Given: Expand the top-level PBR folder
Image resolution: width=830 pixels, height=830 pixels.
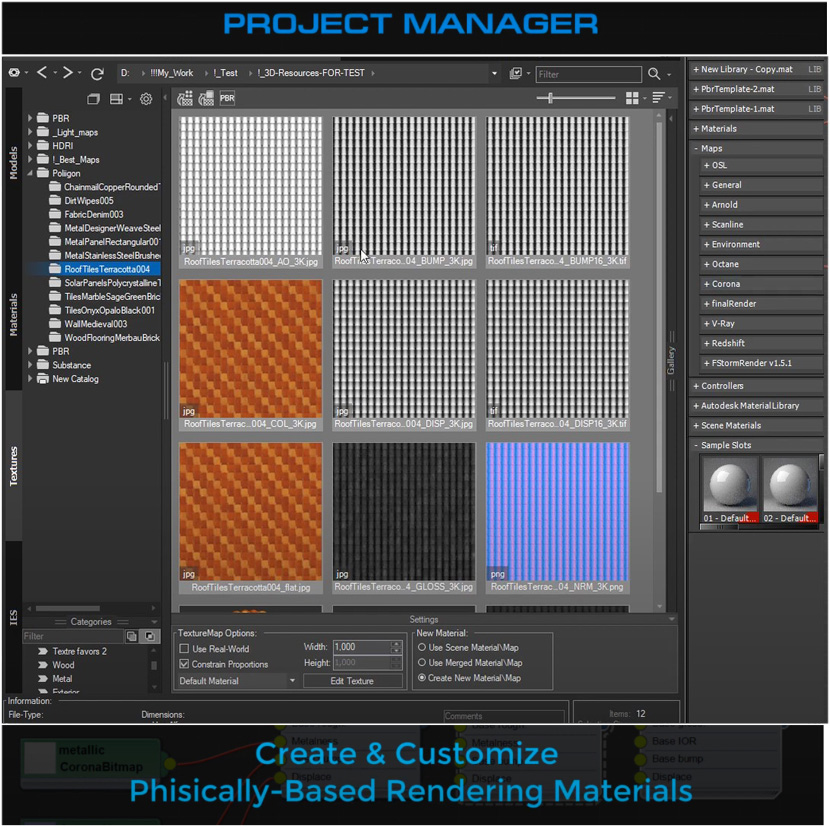Looking at the screenshot, I should [x=30, y=118].
